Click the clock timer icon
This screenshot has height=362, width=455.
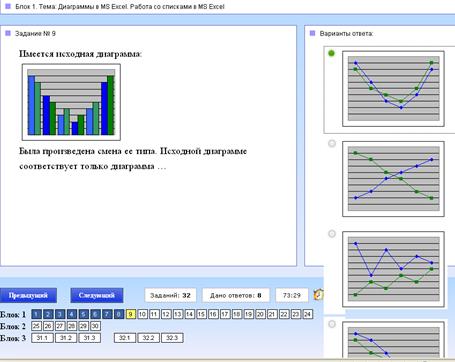click(319, 295)
